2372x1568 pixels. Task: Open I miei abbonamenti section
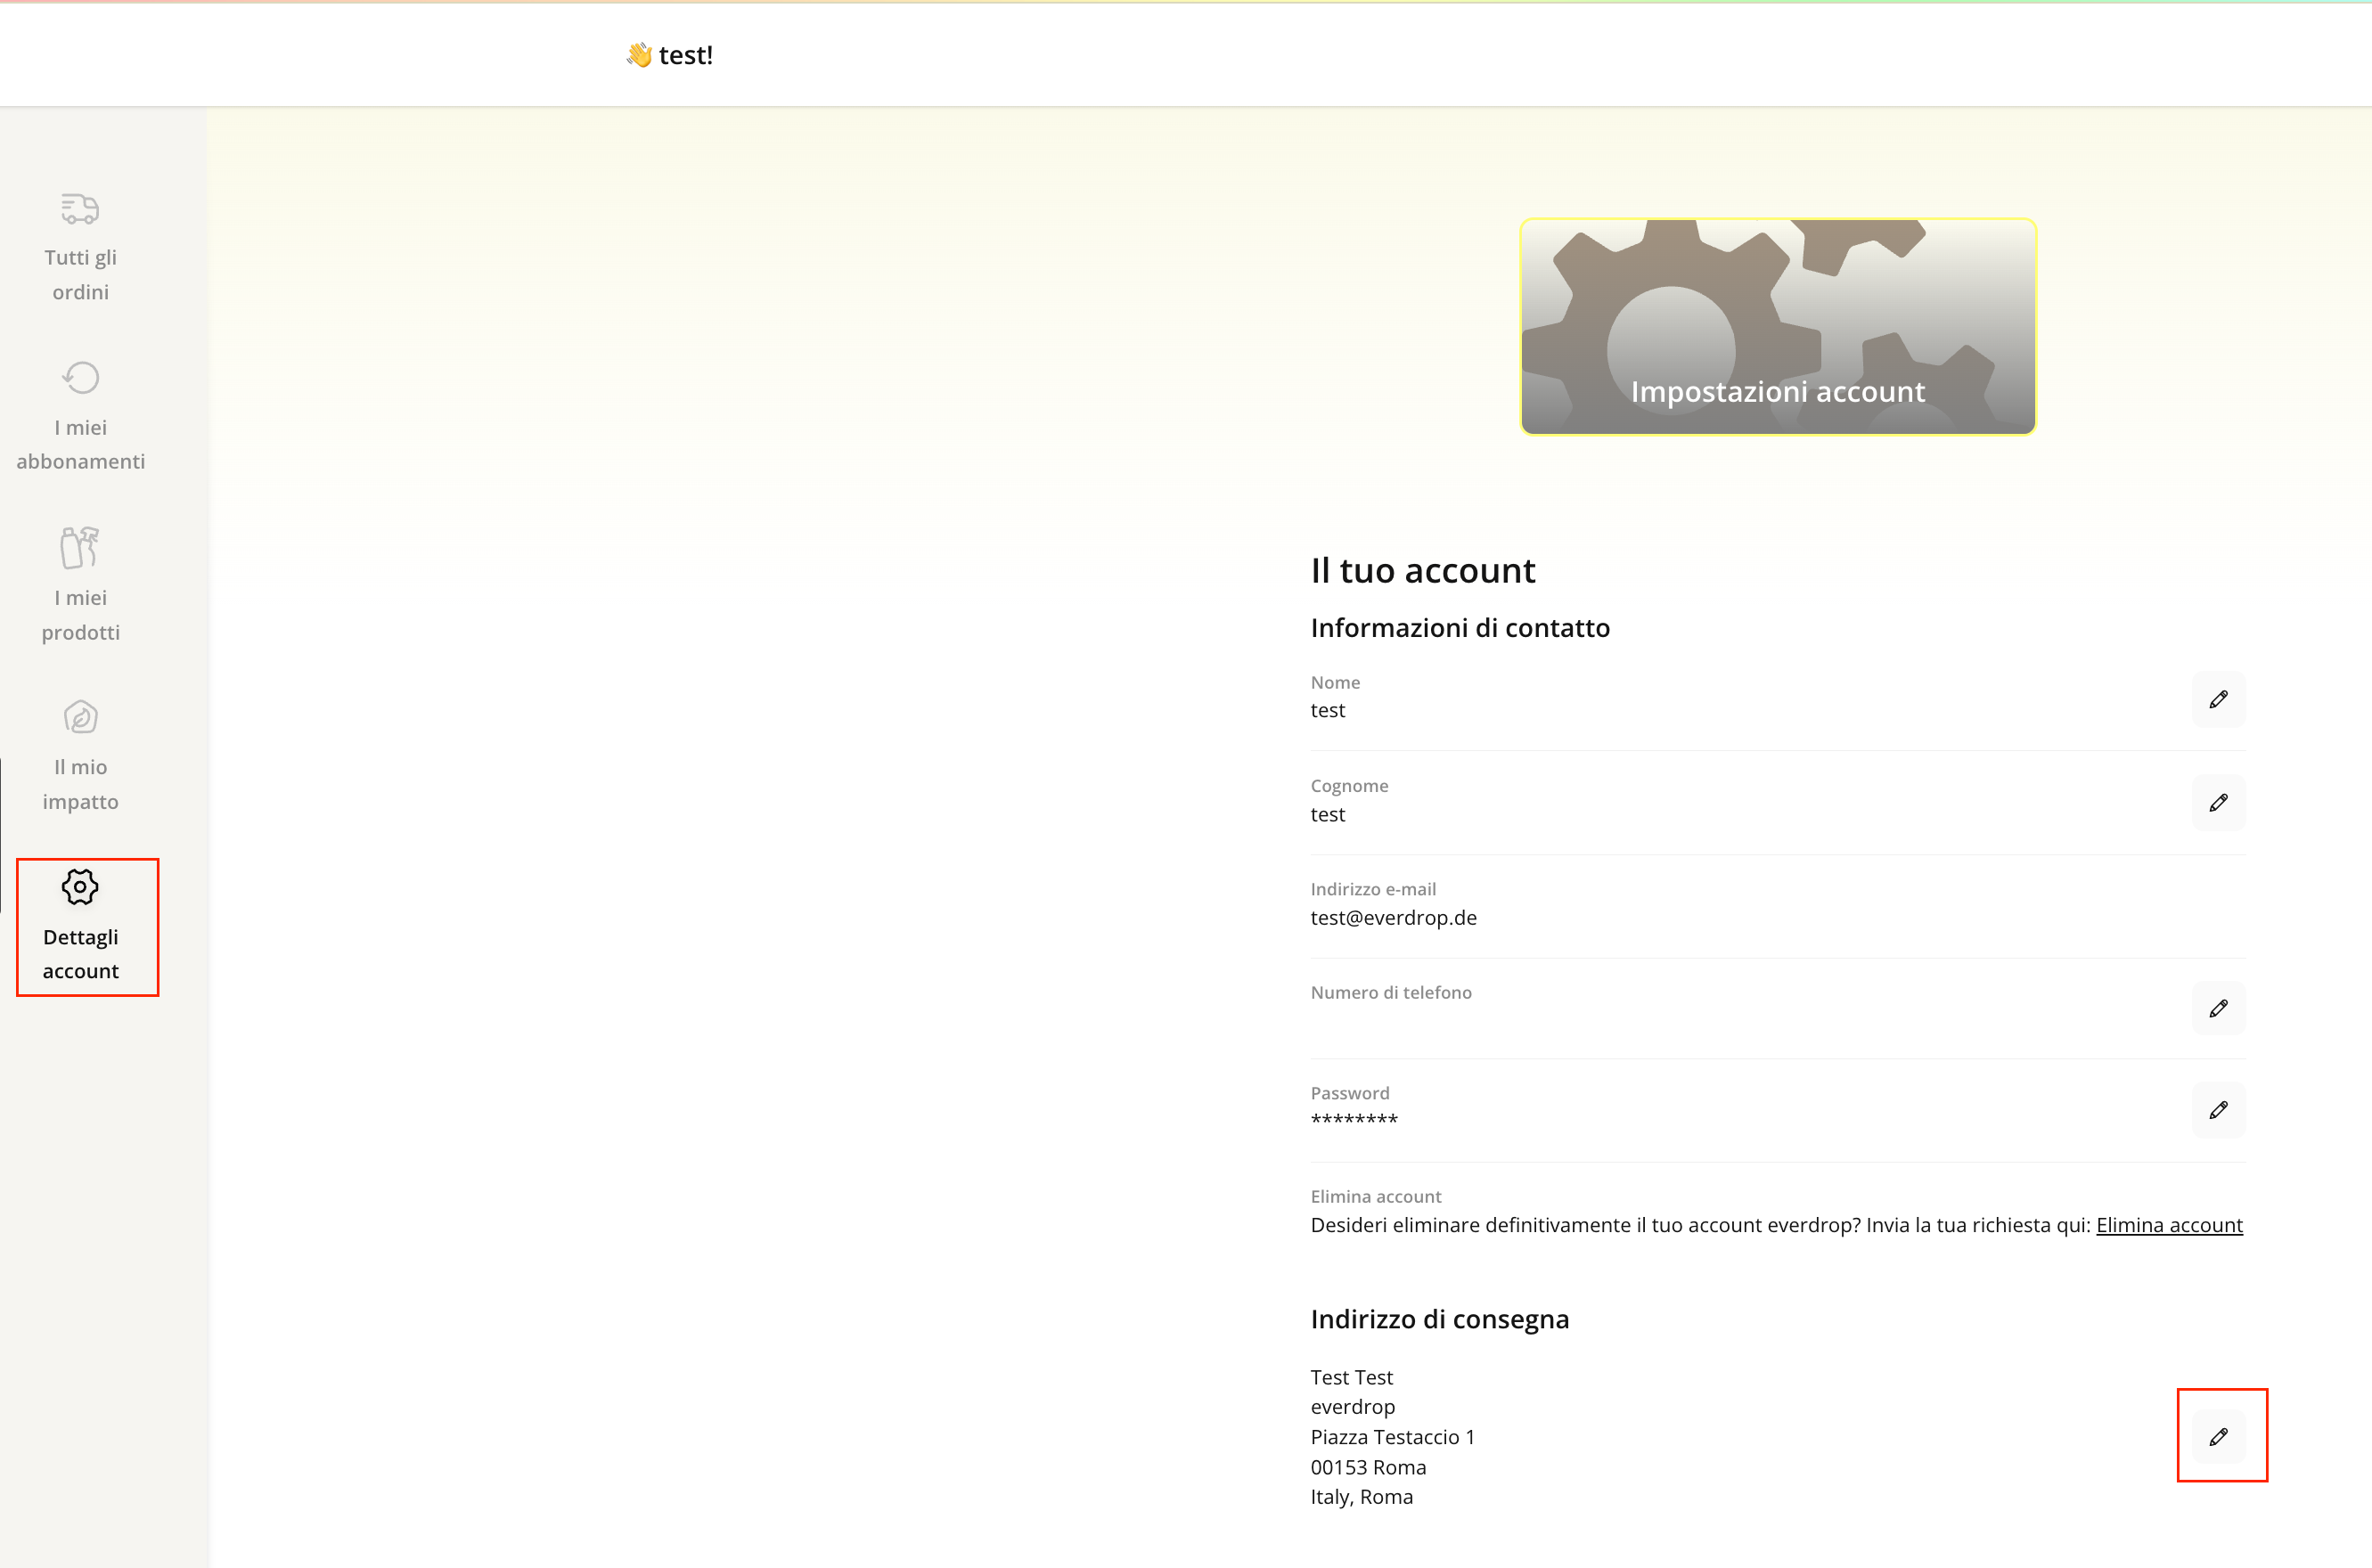tap(80, 444)
